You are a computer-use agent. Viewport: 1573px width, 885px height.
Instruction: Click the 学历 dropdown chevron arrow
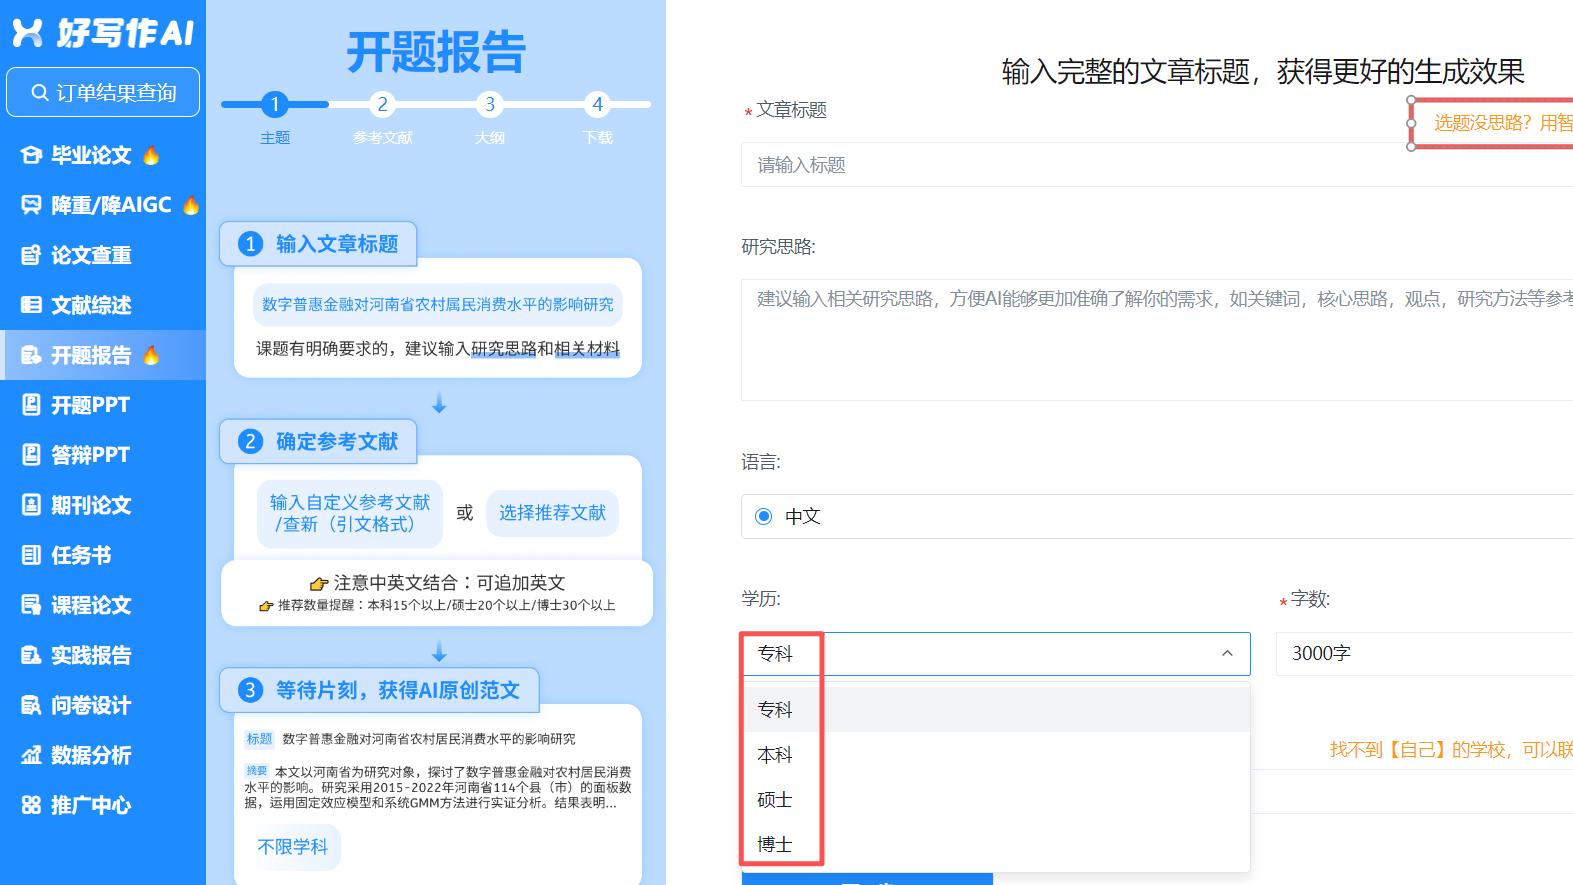1227,653
